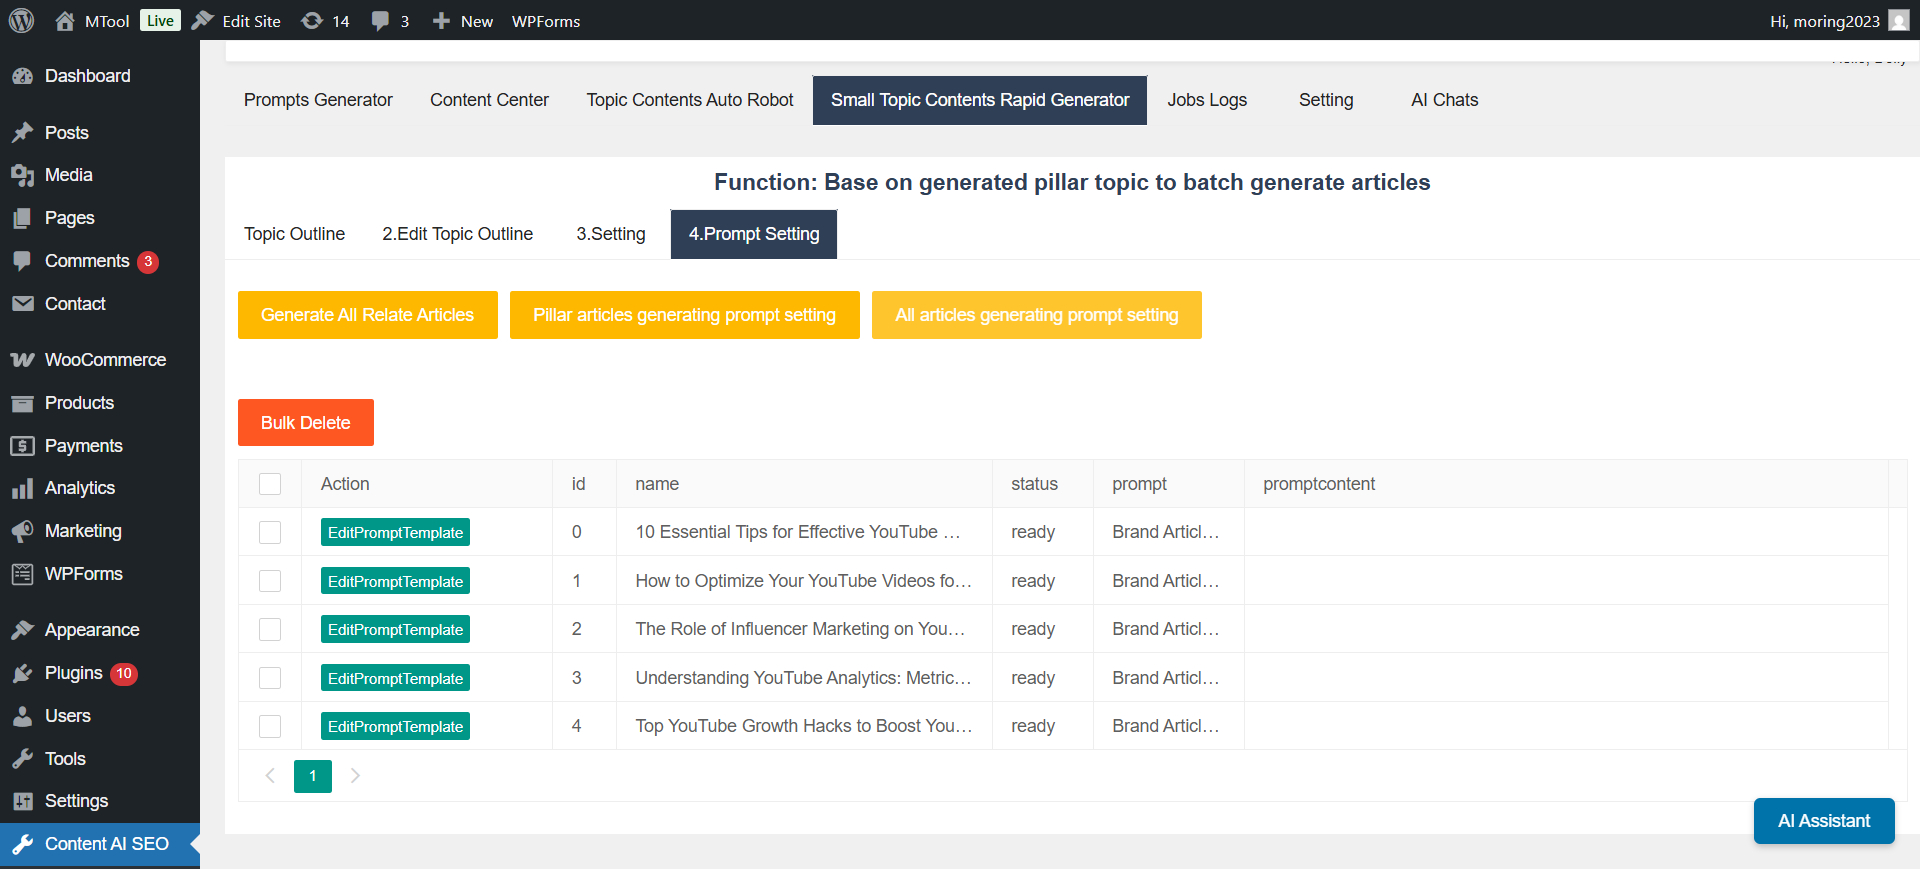Viewport: 1920px width, 869px height.
Task: Go to next page using right chevron
Action: 355,776
